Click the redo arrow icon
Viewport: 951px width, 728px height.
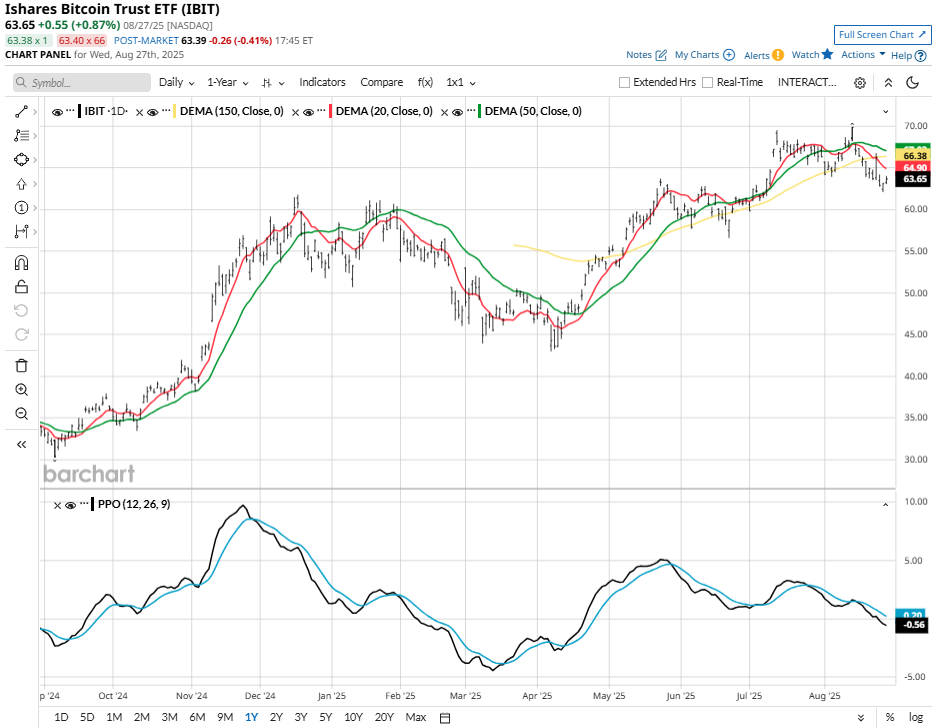pos(21,334)
